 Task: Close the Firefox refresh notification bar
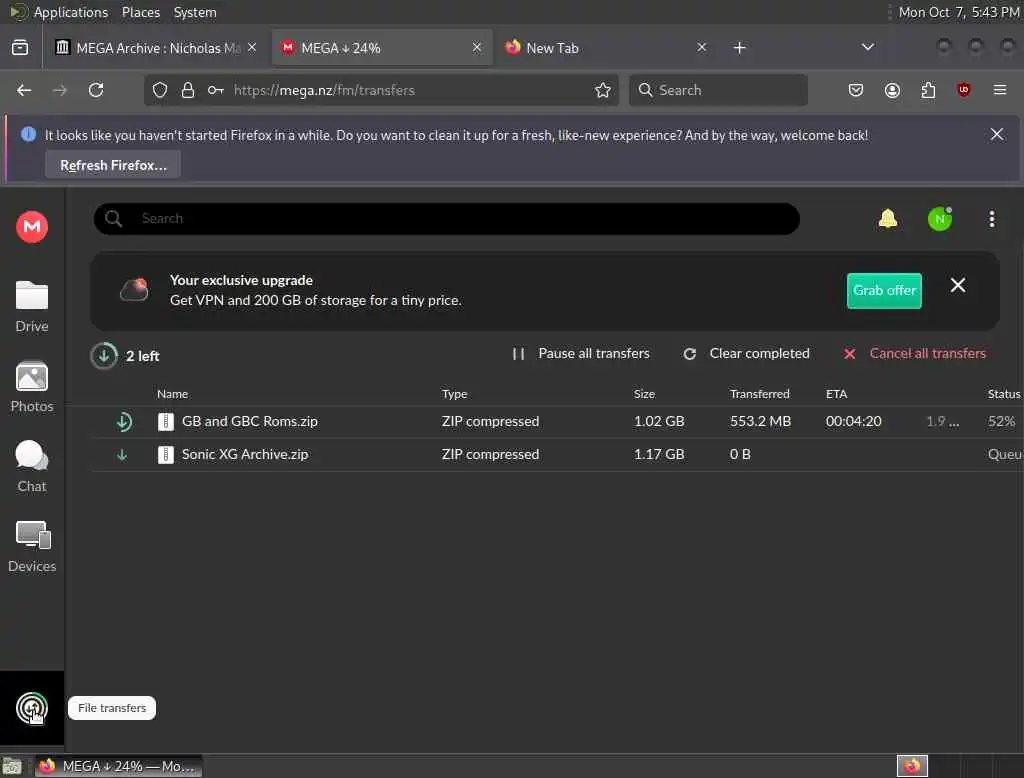point(997,135)
